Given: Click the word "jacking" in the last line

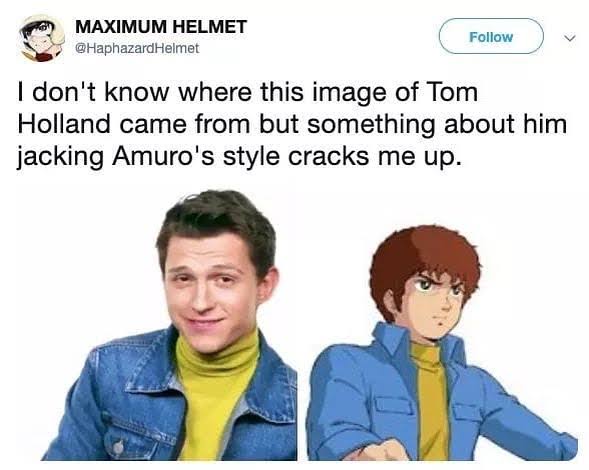Looking at the screenshot, I should 60,157.
